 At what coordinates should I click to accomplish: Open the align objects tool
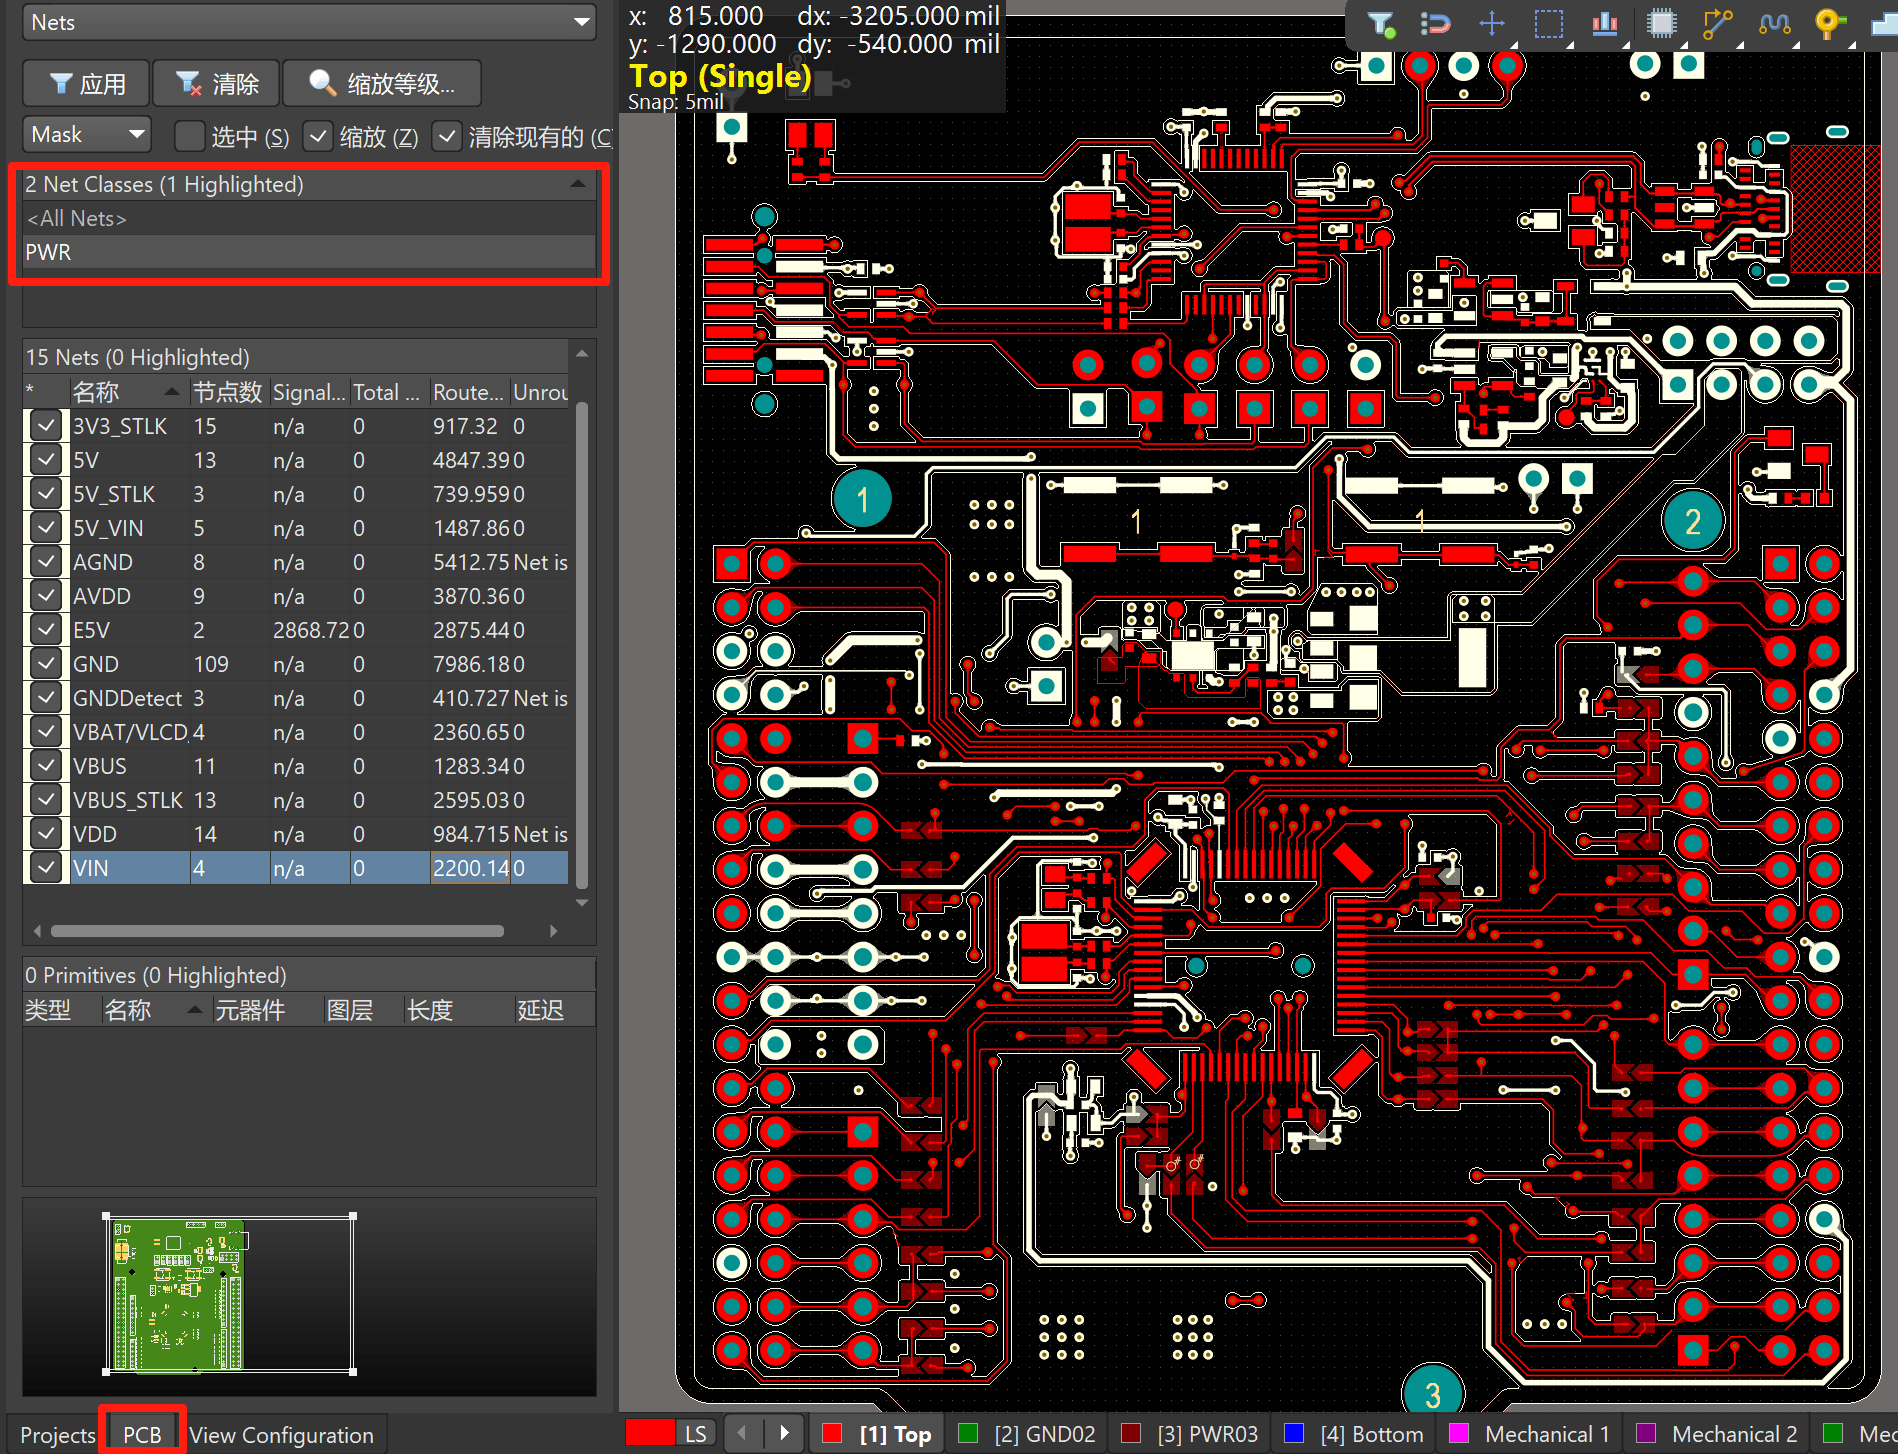coord(1604,23)
